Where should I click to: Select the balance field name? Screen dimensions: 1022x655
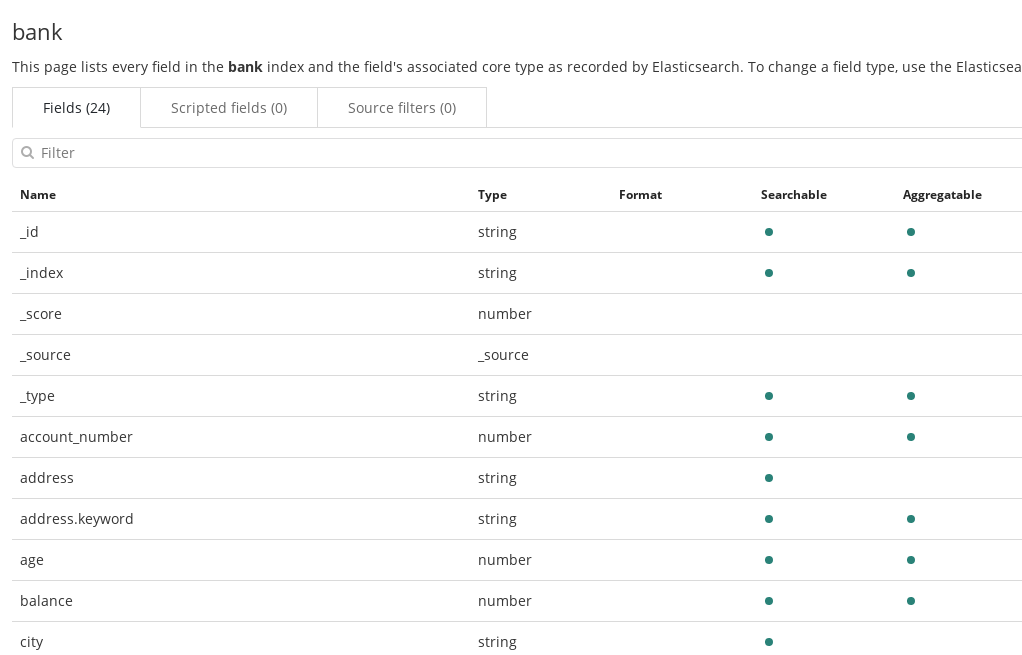[x=46, y=601]
